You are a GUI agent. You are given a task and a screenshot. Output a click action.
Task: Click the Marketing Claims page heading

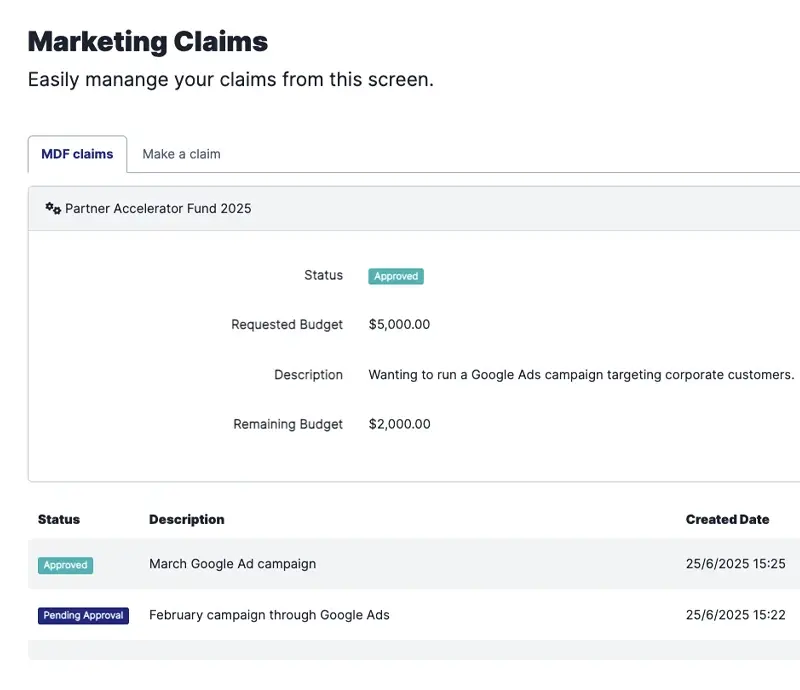(148, 41)
